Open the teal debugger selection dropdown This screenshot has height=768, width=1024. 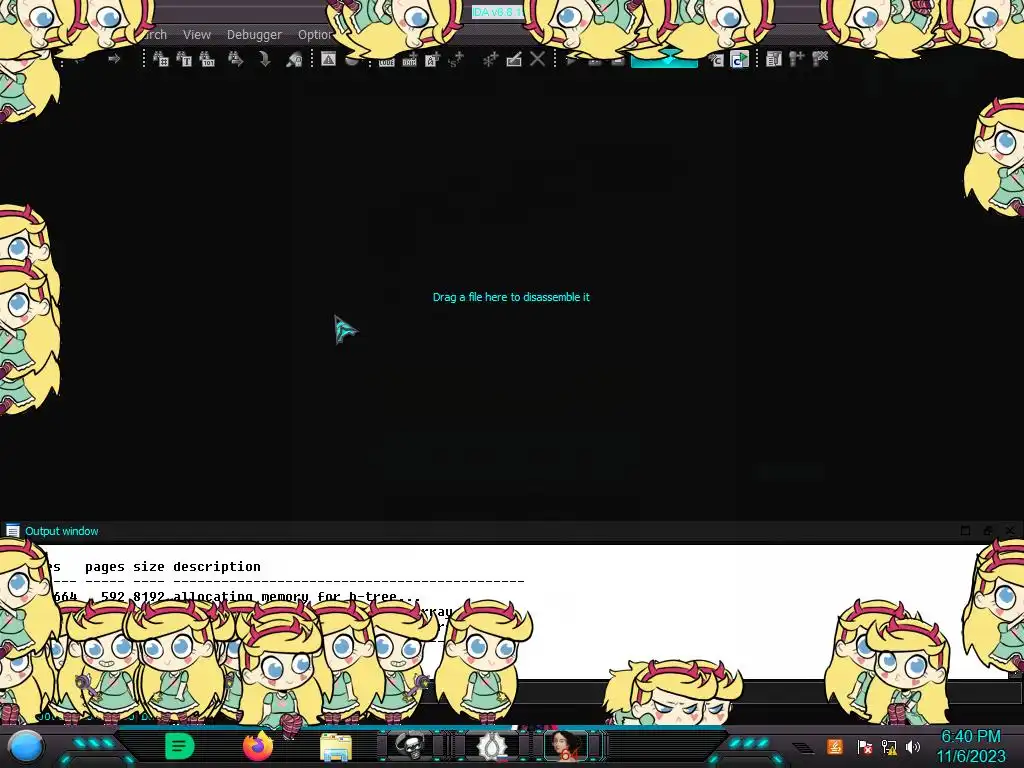[x=664, y=60]
